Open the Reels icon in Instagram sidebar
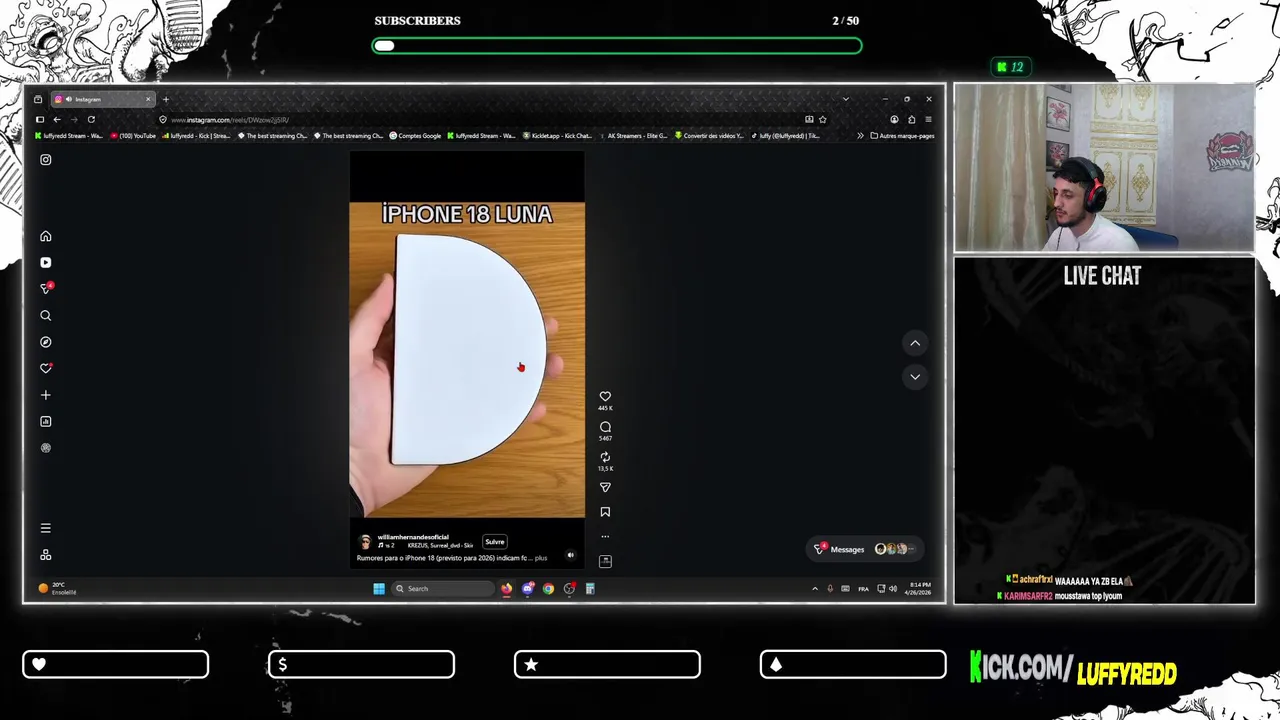 coord(45,262)
